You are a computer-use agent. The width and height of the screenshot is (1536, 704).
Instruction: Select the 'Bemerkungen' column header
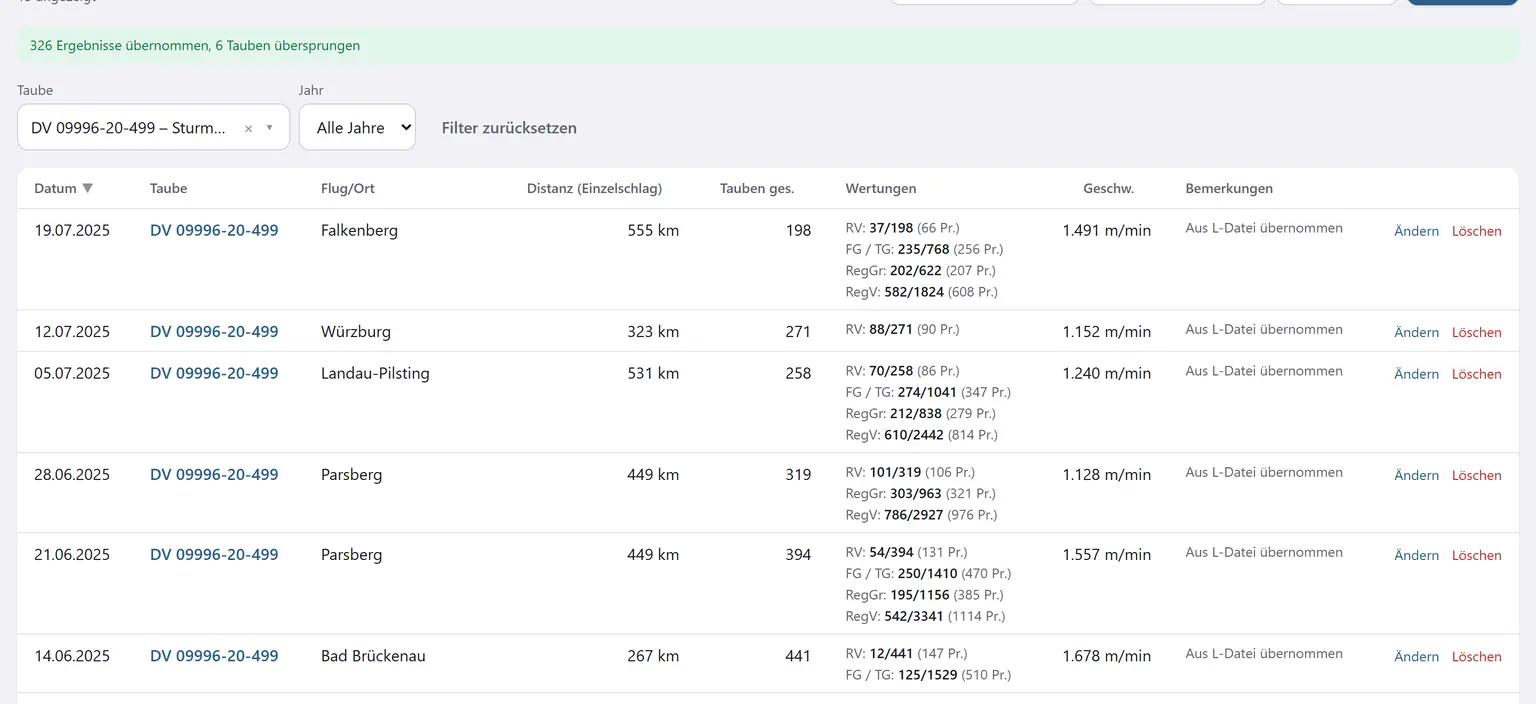click(x=1229, y=188)
